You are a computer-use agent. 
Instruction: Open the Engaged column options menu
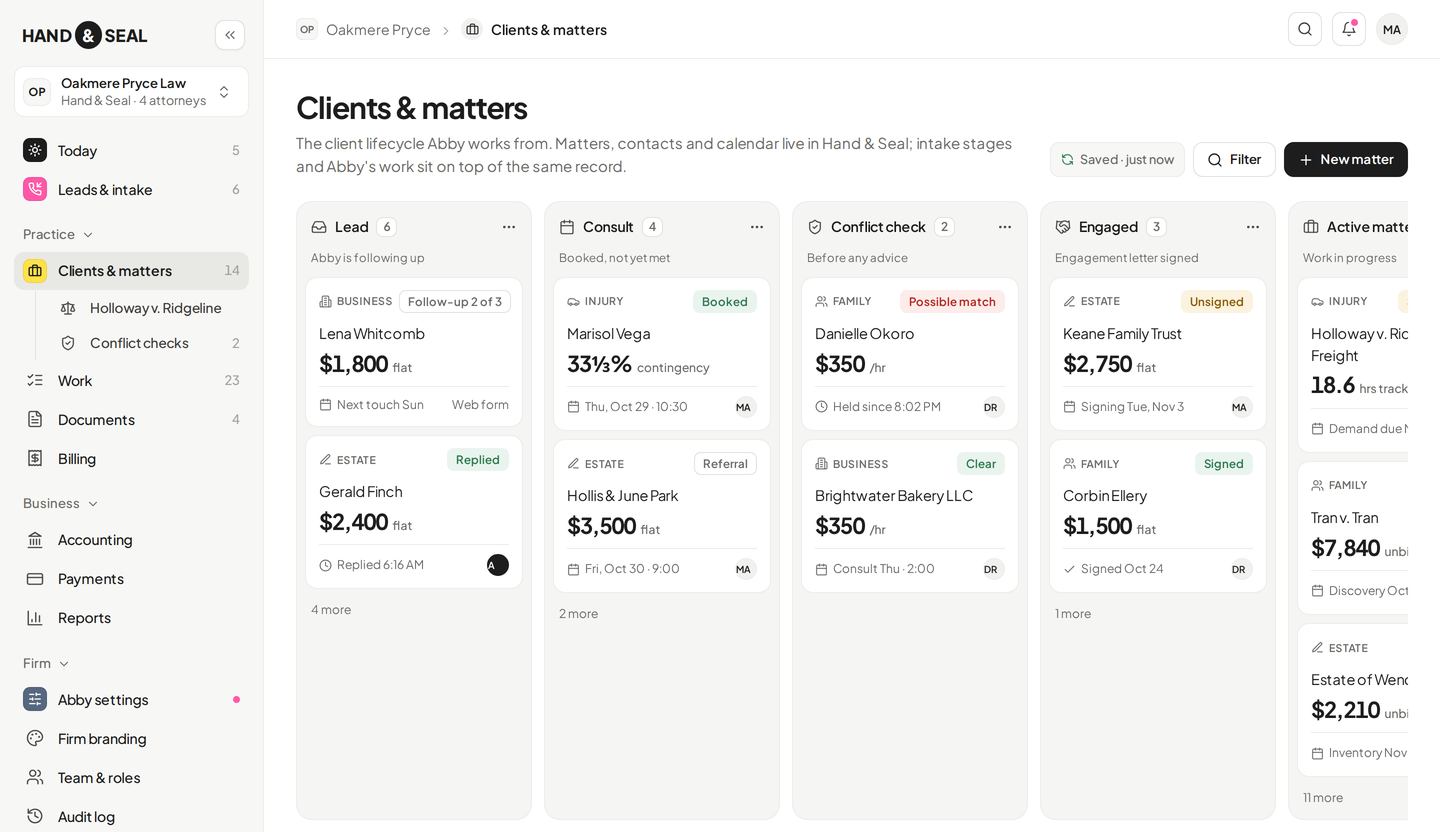1253,227
